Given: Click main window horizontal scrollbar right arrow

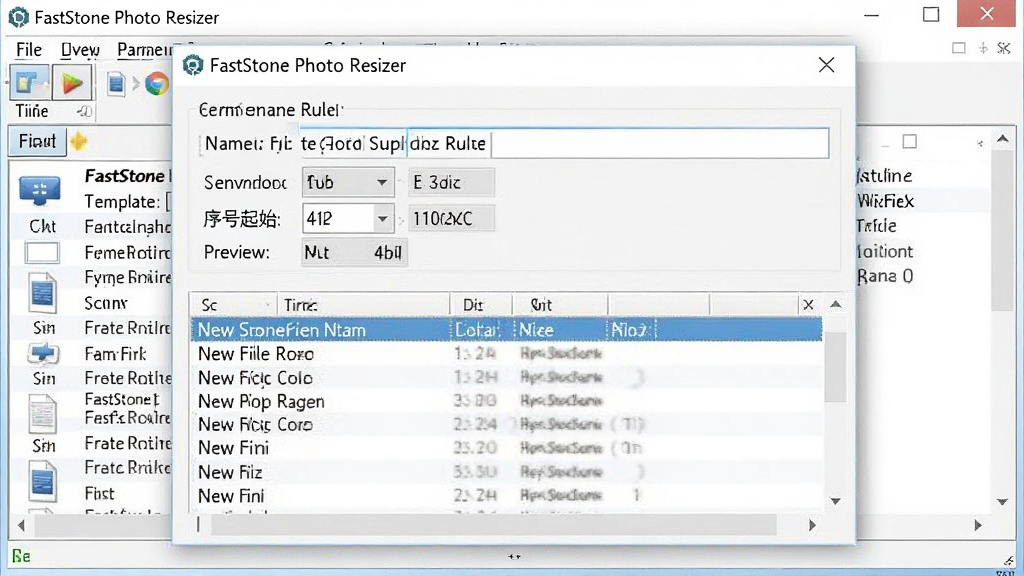Looking at the screenshot, I should click(978, 525).
